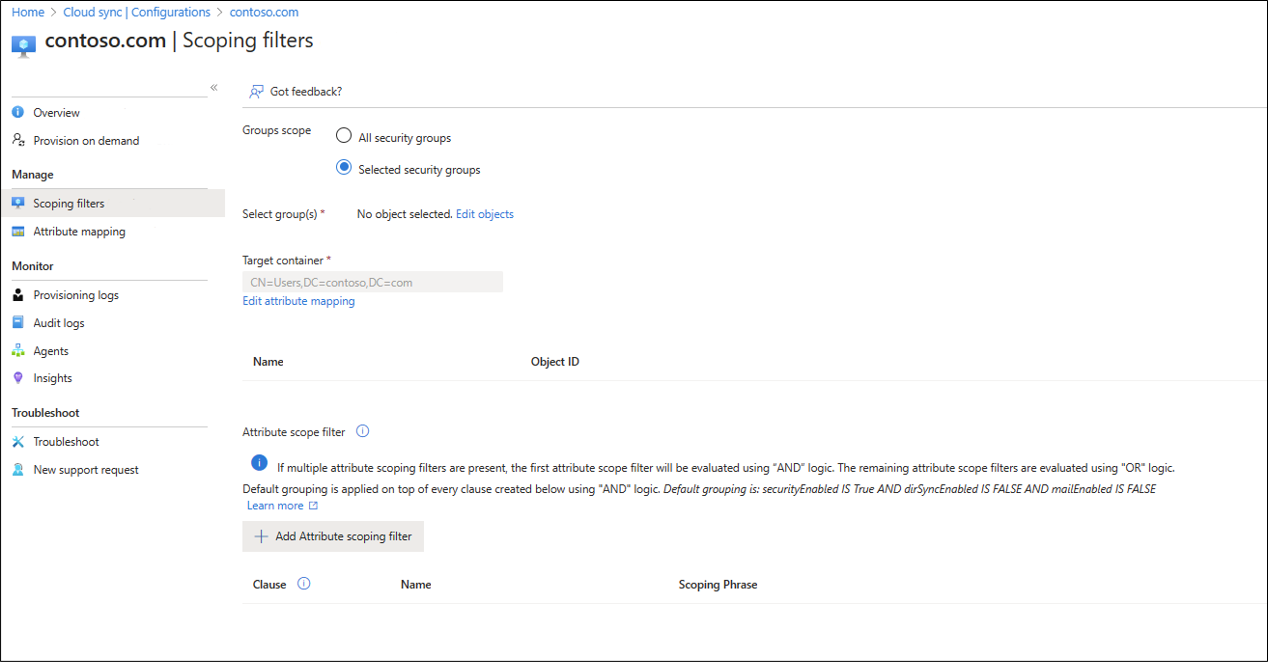This screenshot has height=662, width=1268.
Task: Click the Attribute mapping table icon
Action: pos(18,231)
